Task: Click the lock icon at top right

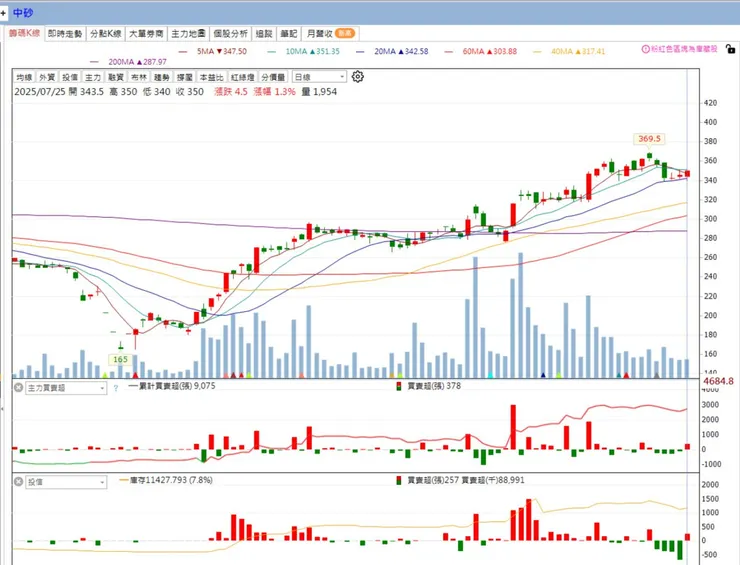Action: pos(730,49)
